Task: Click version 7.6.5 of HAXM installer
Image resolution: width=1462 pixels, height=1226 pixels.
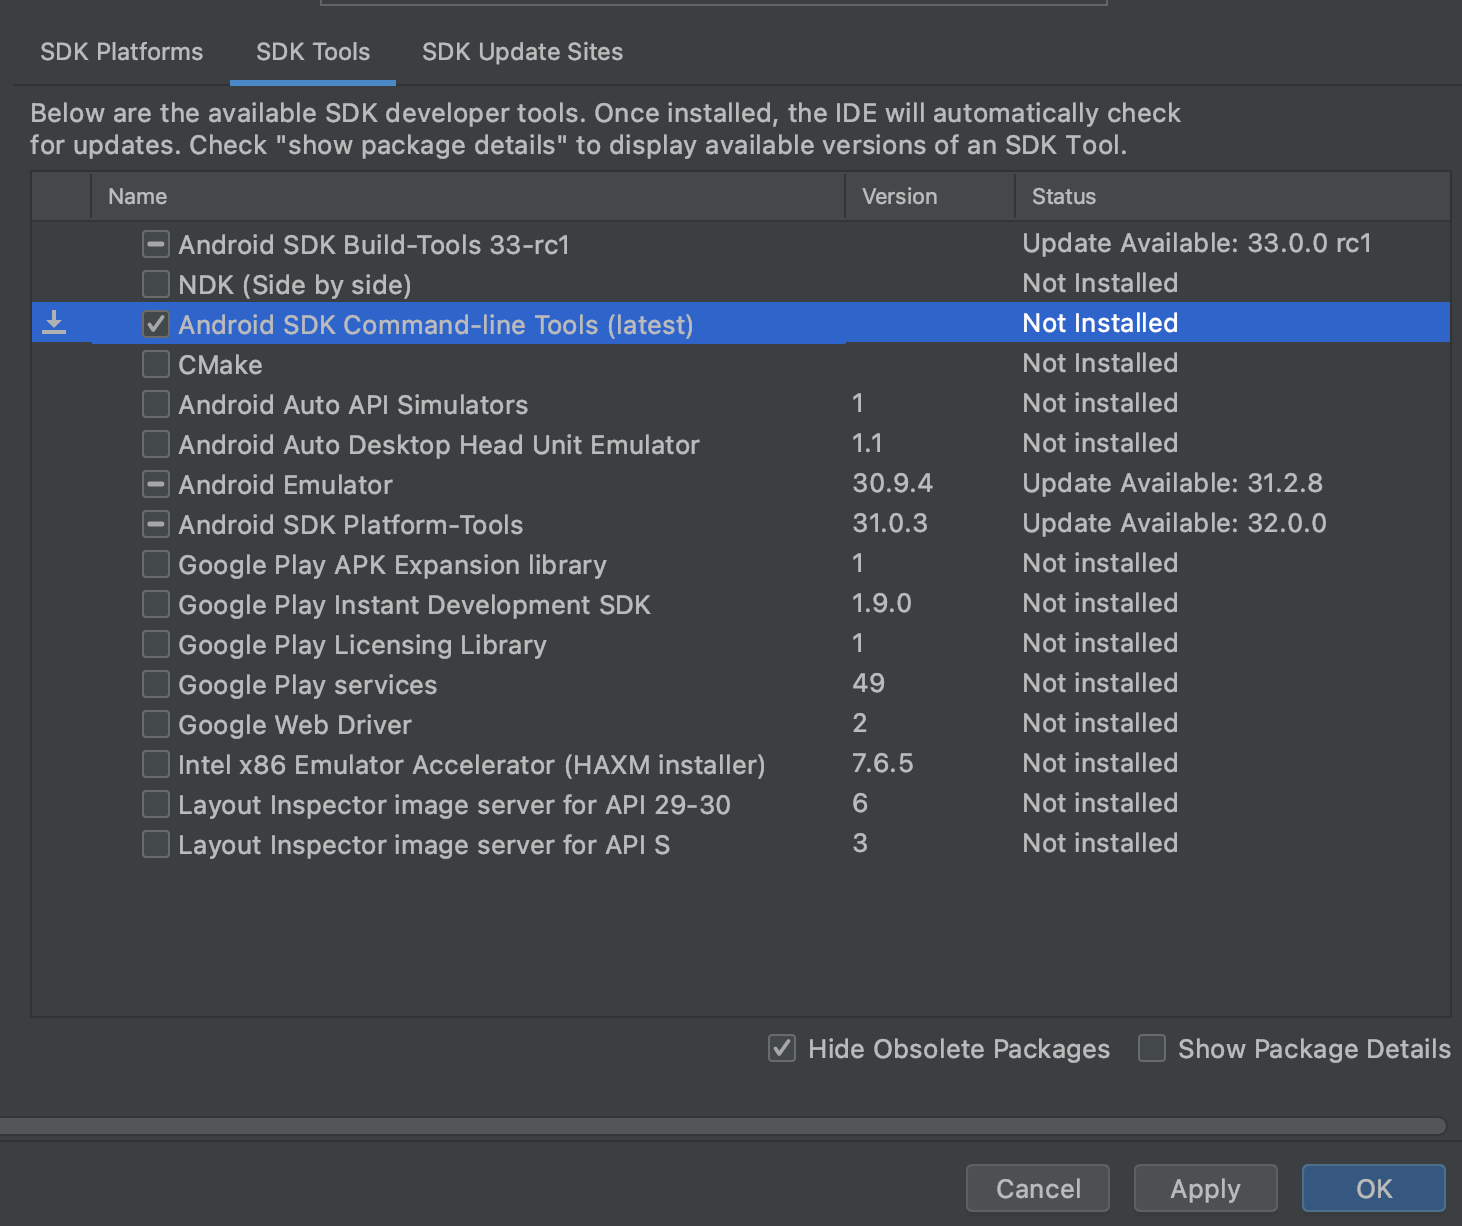Action: point(883,763)
